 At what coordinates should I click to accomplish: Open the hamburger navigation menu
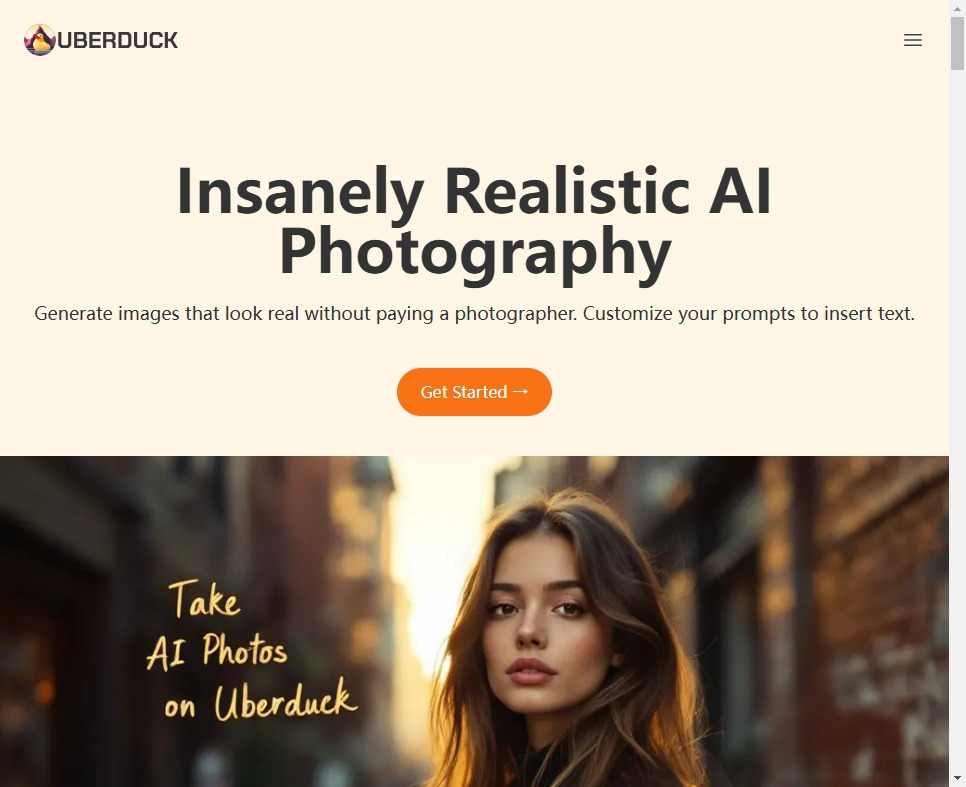point(912,40)
